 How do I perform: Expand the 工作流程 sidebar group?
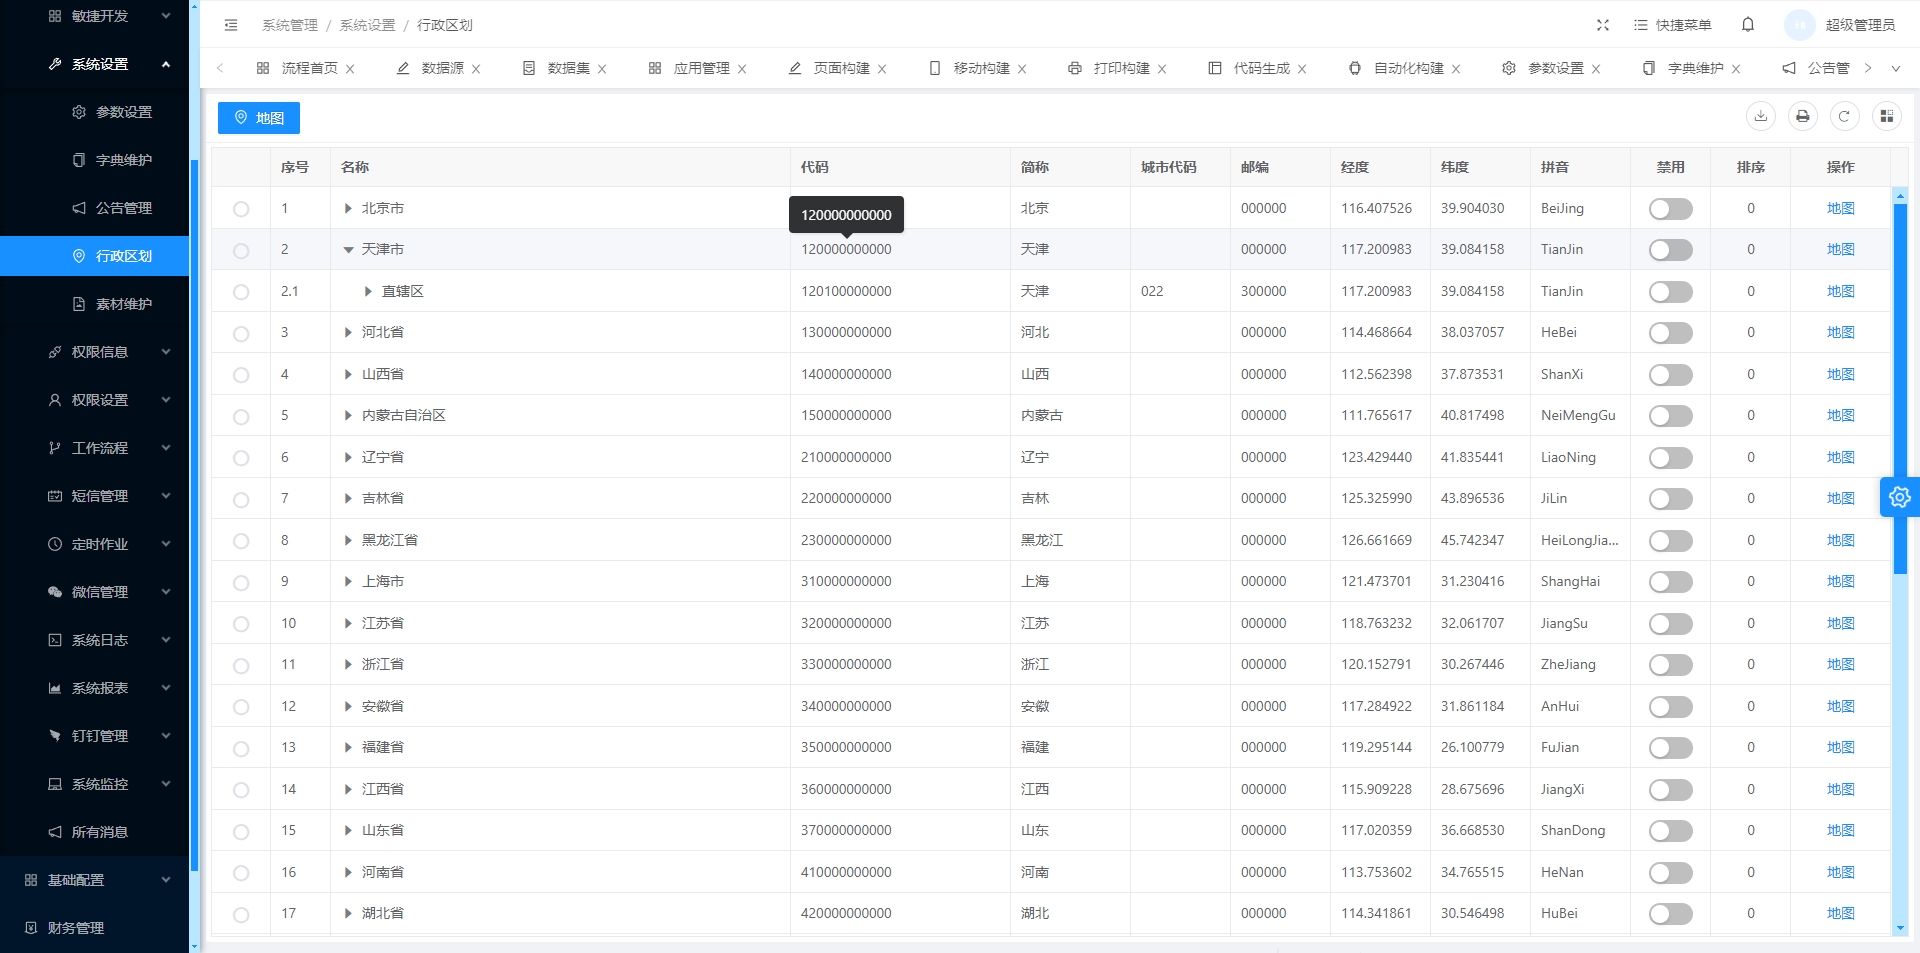pos(95,448)
